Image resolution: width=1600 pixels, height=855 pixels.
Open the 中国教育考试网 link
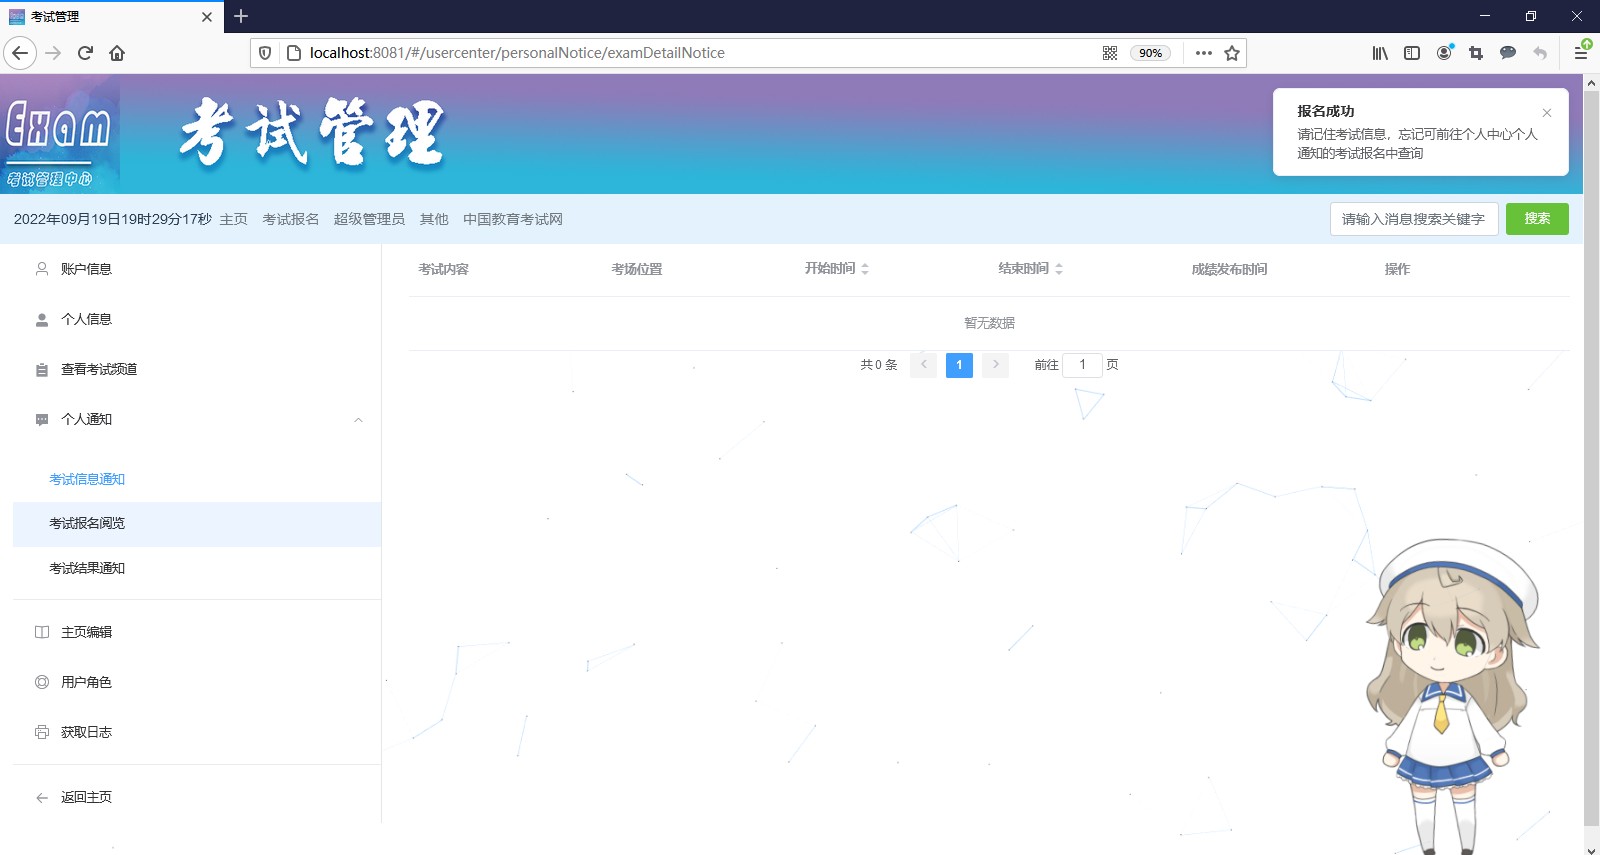click(513, 219)
